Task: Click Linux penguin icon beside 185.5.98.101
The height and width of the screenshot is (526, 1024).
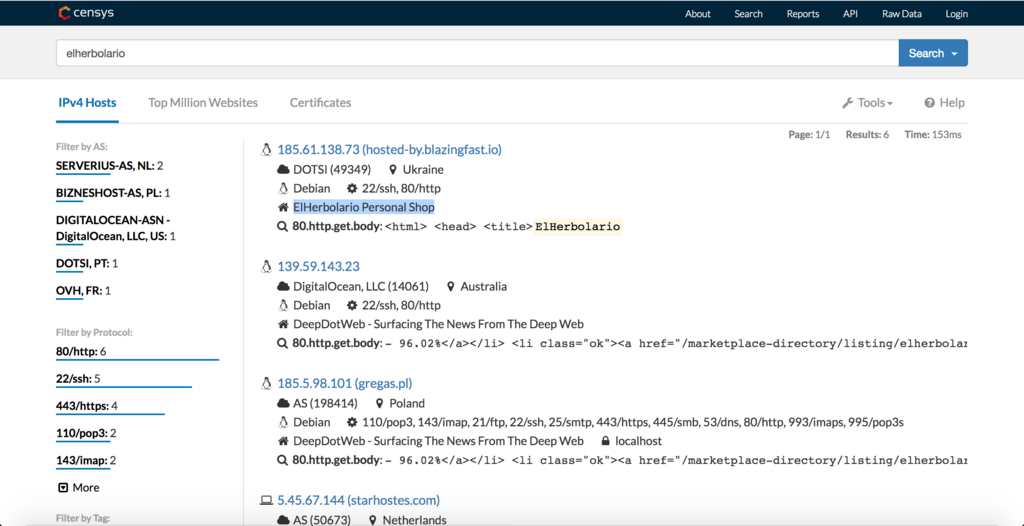Action: coord(266,384)
